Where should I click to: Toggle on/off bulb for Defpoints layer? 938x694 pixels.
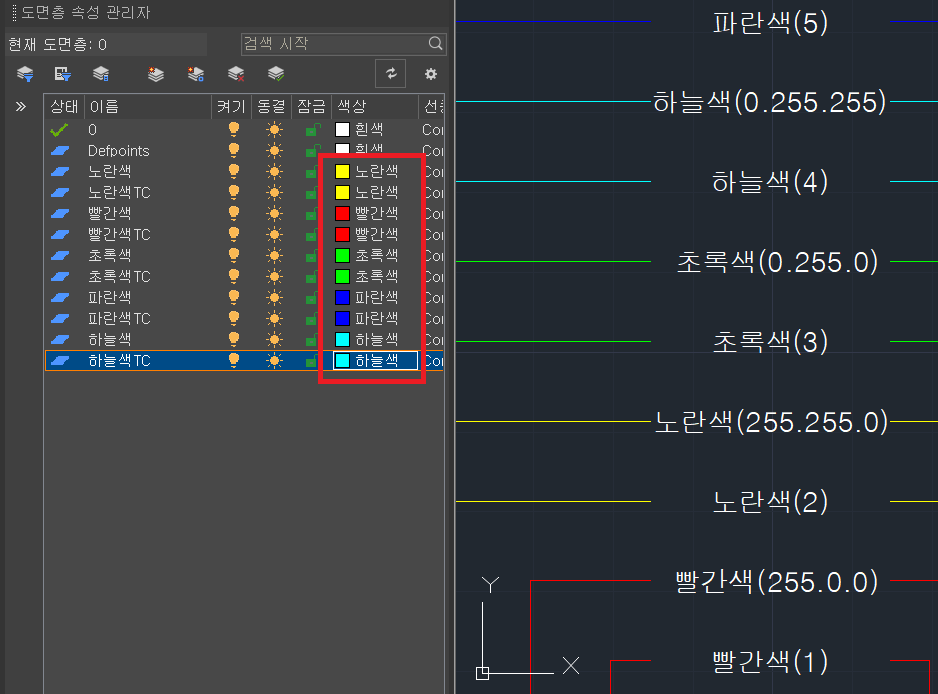[x=234, y=150]
